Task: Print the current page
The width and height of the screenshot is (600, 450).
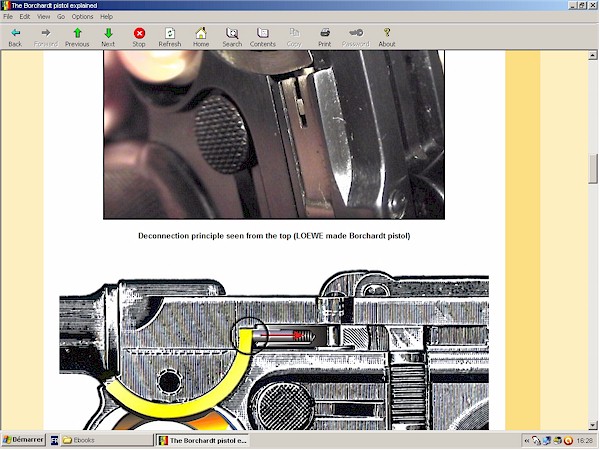Action: tap(324, 38)
